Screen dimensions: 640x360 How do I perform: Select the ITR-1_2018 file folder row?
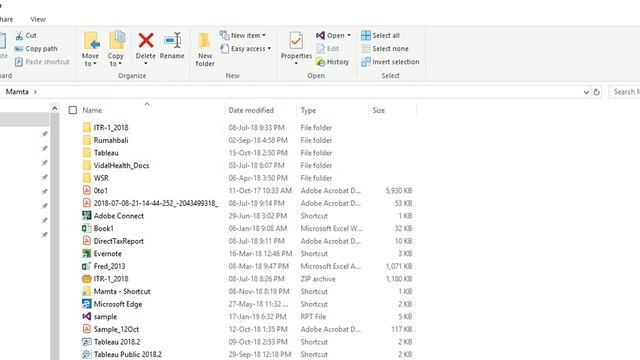pos(247,127)
